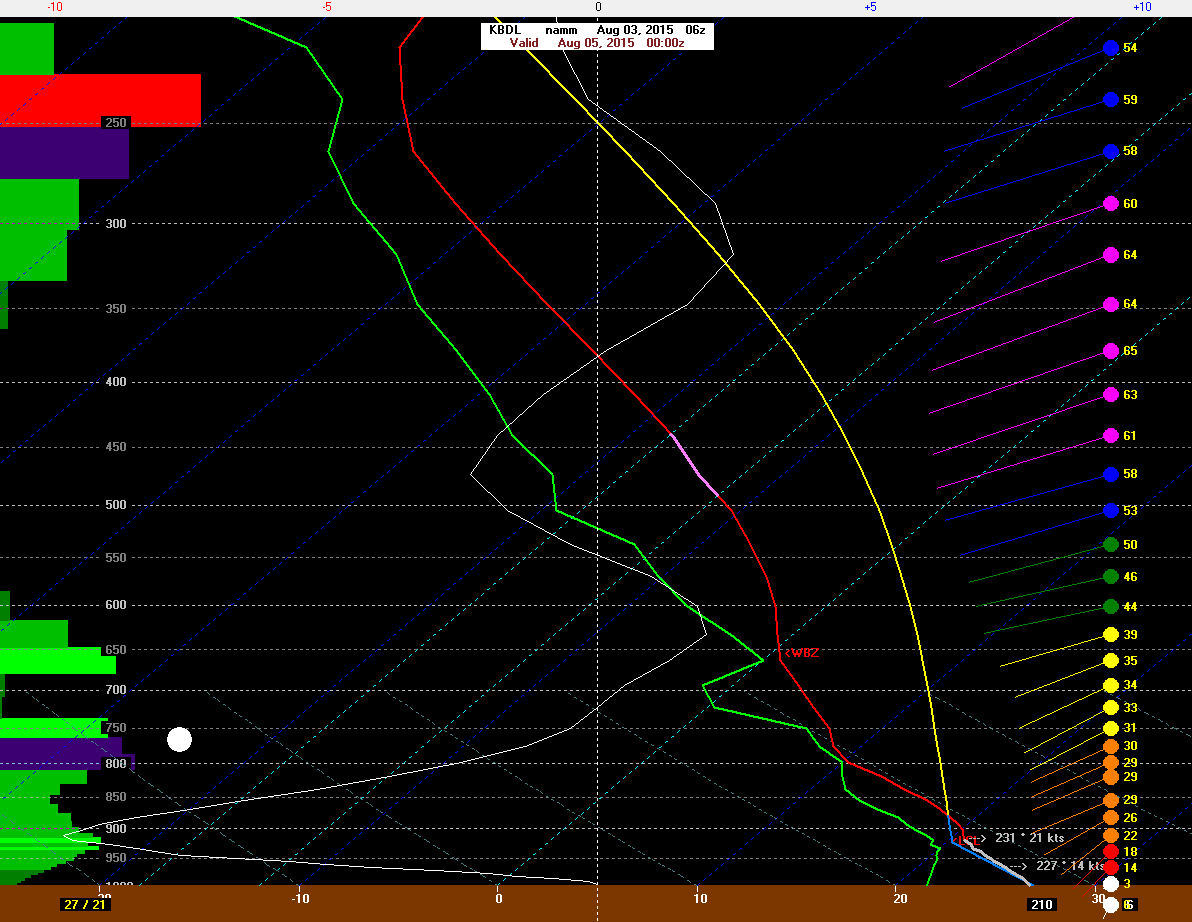Pick the yellow wind dot labeled 35
The image size is (1192, 922).
pos(1111,661)
